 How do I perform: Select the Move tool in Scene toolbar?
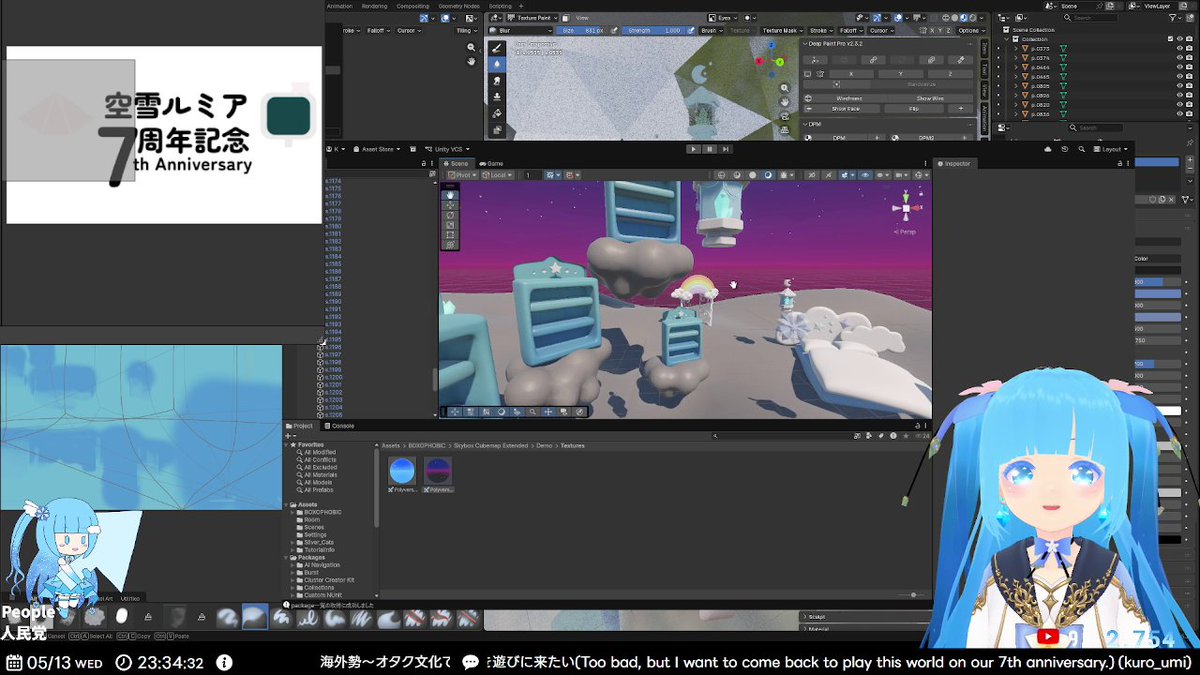pyautogui.click(x=450, y=205)
